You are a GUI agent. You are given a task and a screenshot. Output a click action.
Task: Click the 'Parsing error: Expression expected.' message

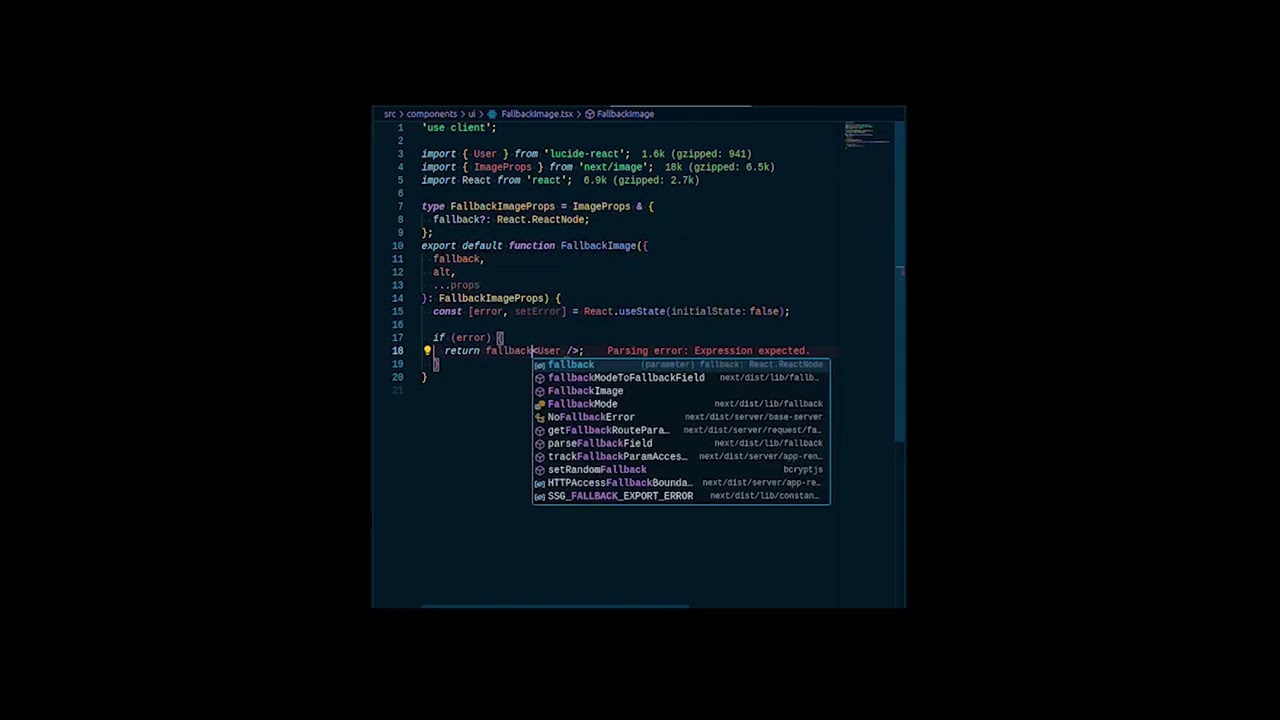(x=708, y=351)
